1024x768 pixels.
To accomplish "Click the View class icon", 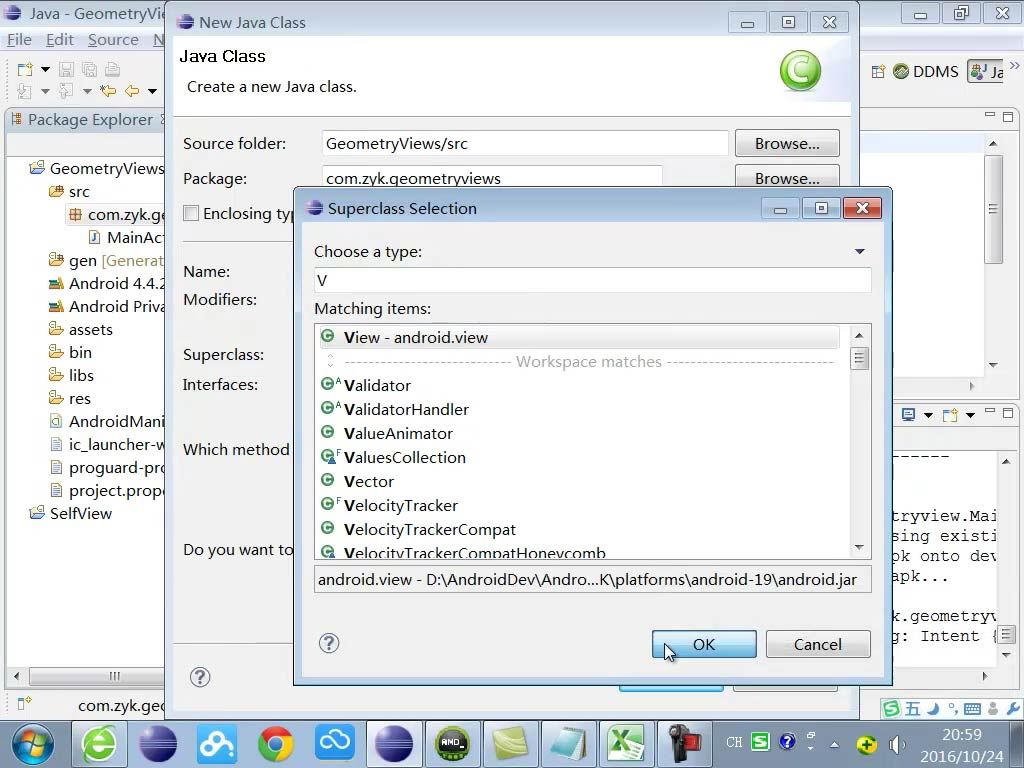I will [328, 337].
